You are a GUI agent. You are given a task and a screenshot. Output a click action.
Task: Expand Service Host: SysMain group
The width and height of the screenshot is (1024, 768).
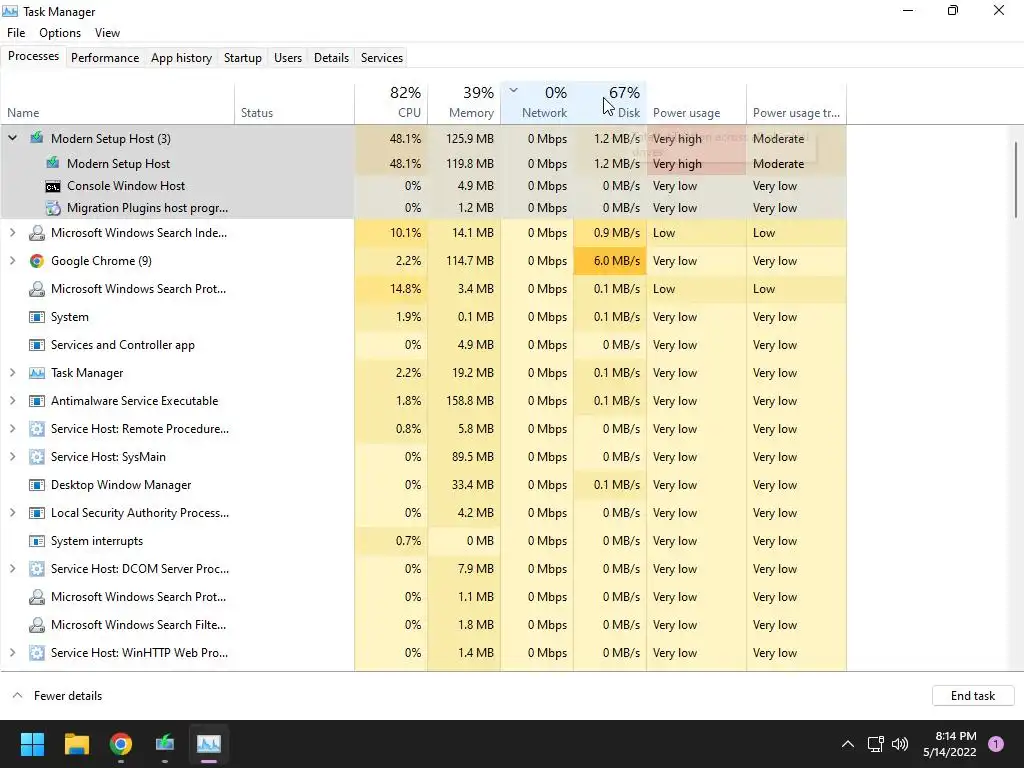click(x=12, y=457)
